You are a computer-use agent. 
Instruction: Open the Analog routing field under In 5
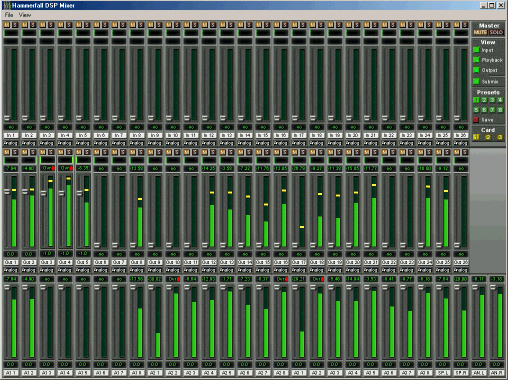83,143
